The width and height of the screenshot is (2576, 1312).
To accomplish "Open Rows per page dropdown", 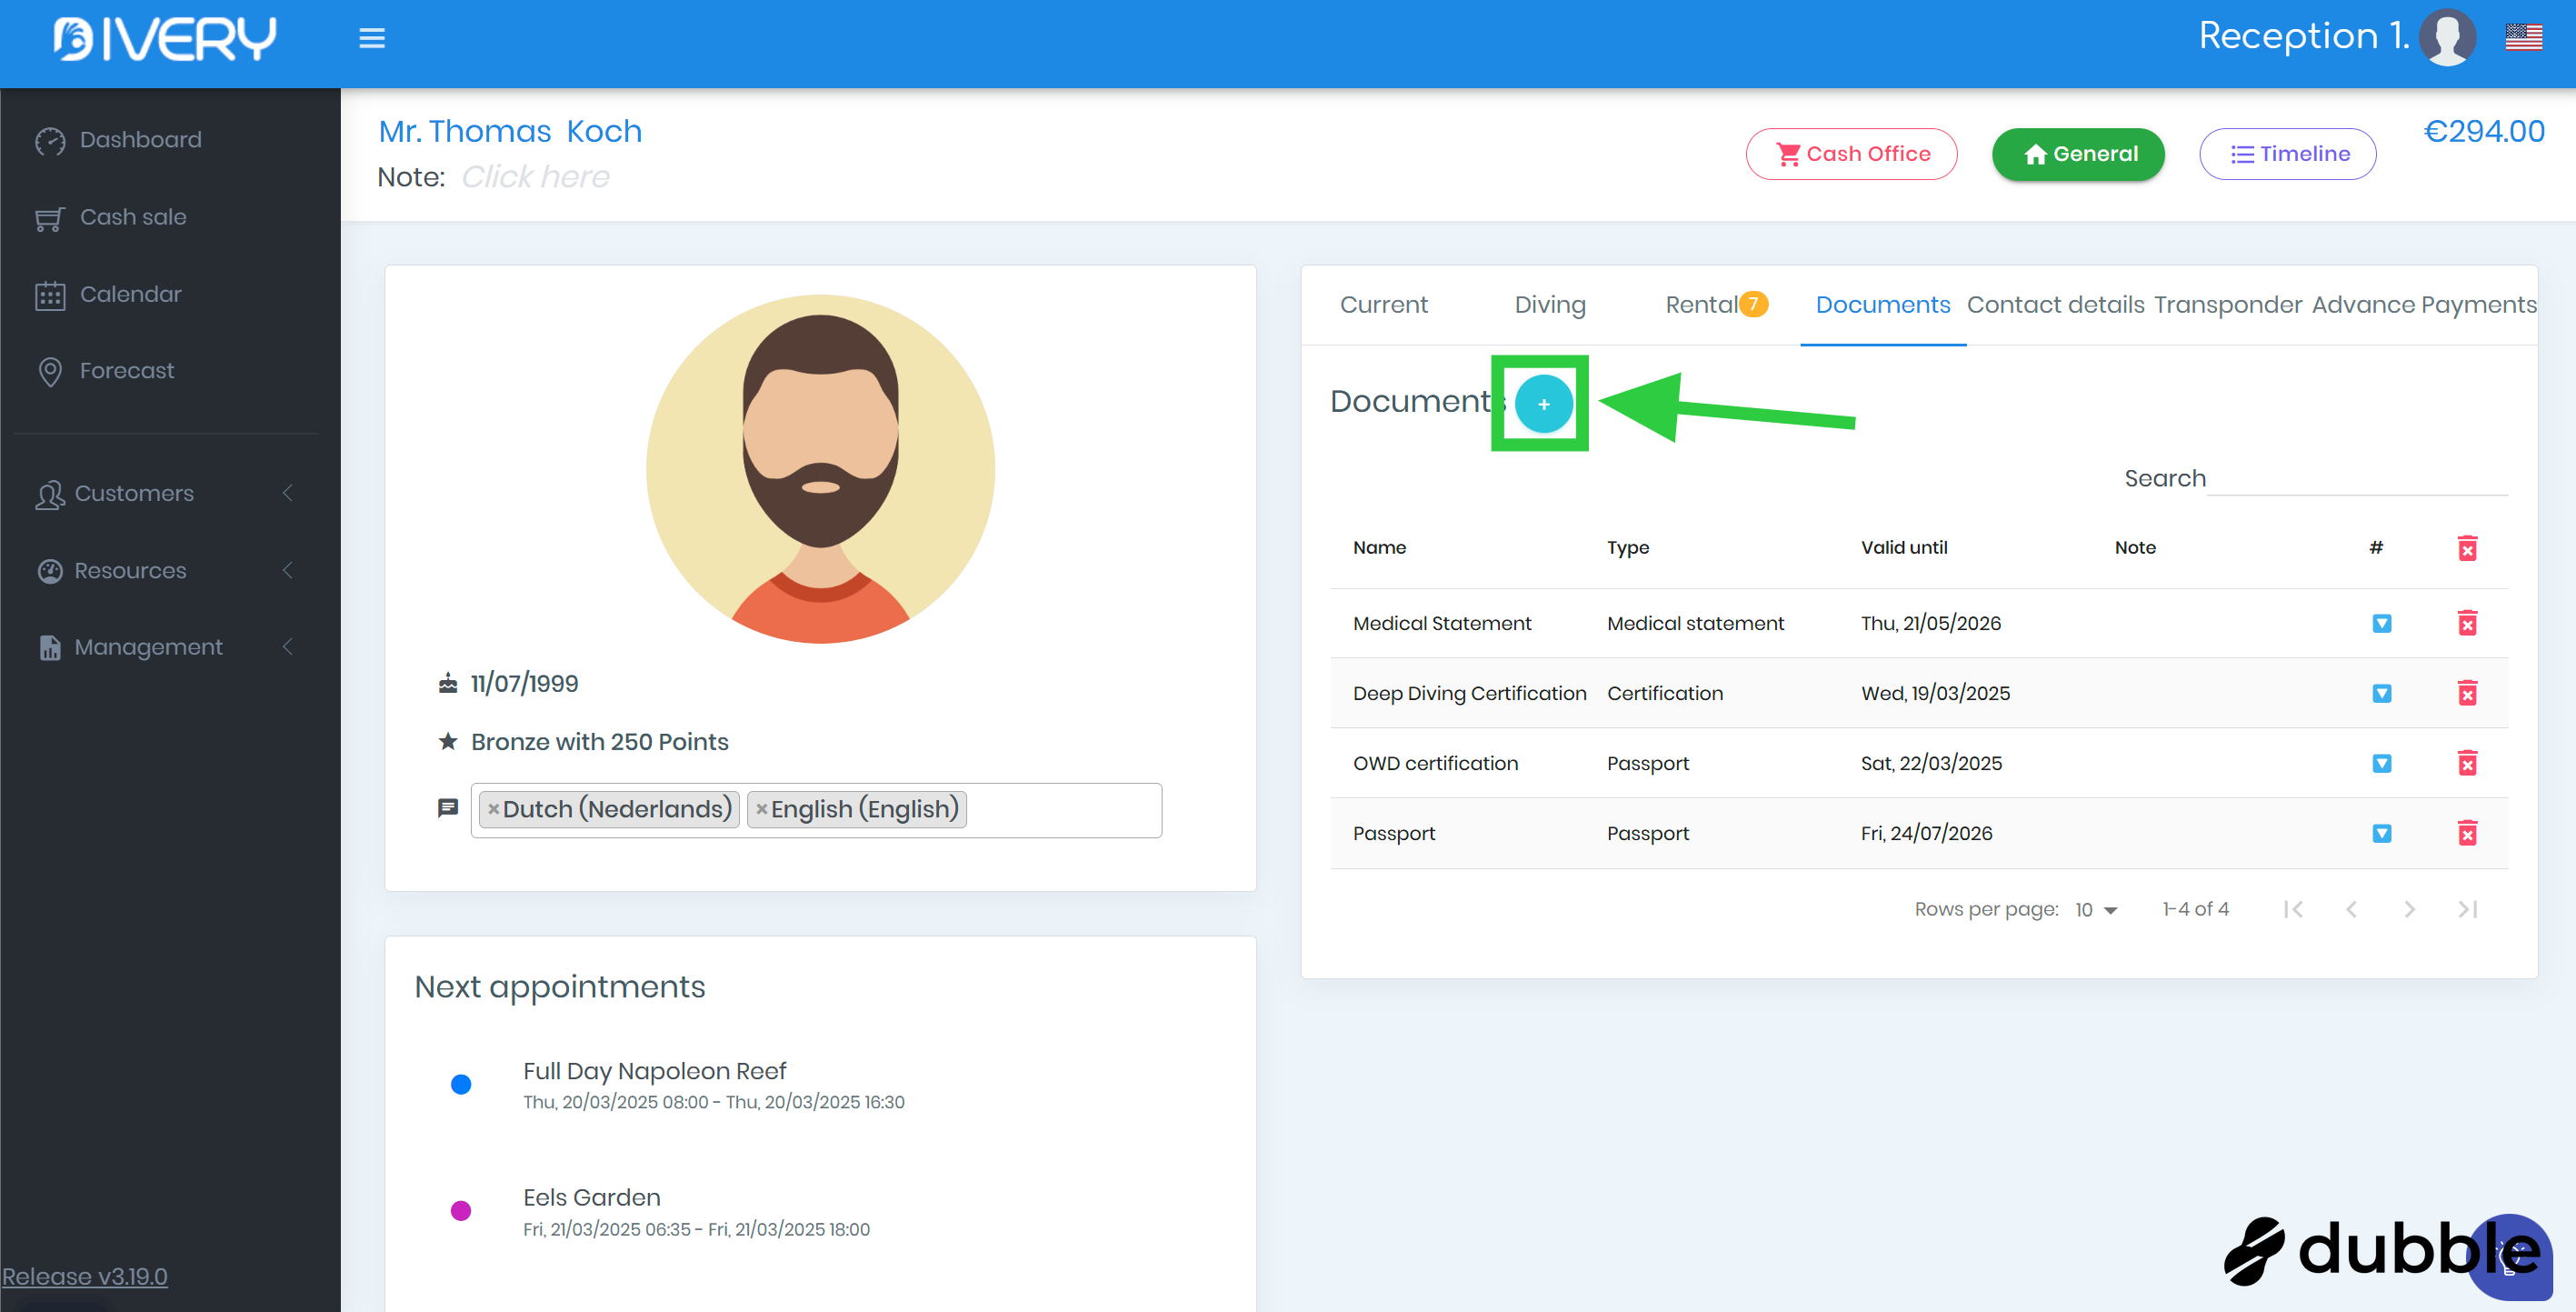I will coord(2096,909).
